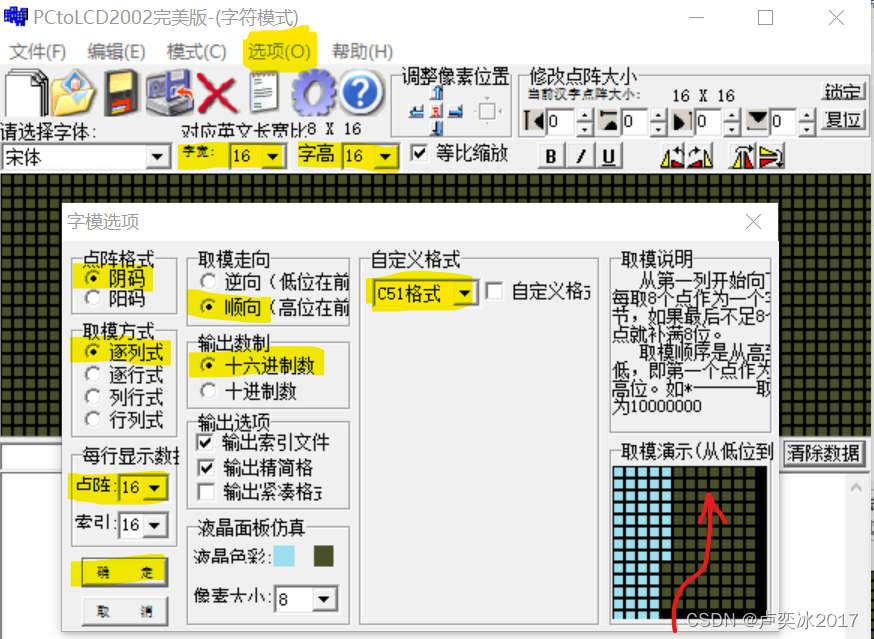Screen dimensions: 874x639
Task: Click the 复位 reset button
Action: tap(843, 119)
